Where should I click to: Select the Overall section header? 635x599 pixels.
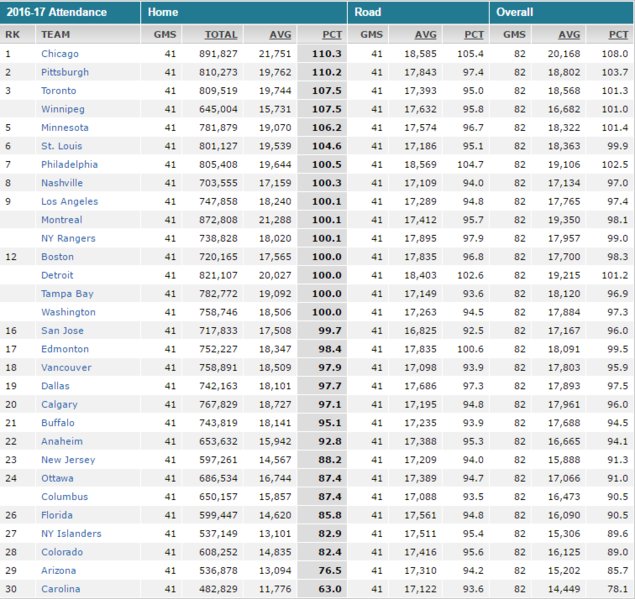coord(515,12)
